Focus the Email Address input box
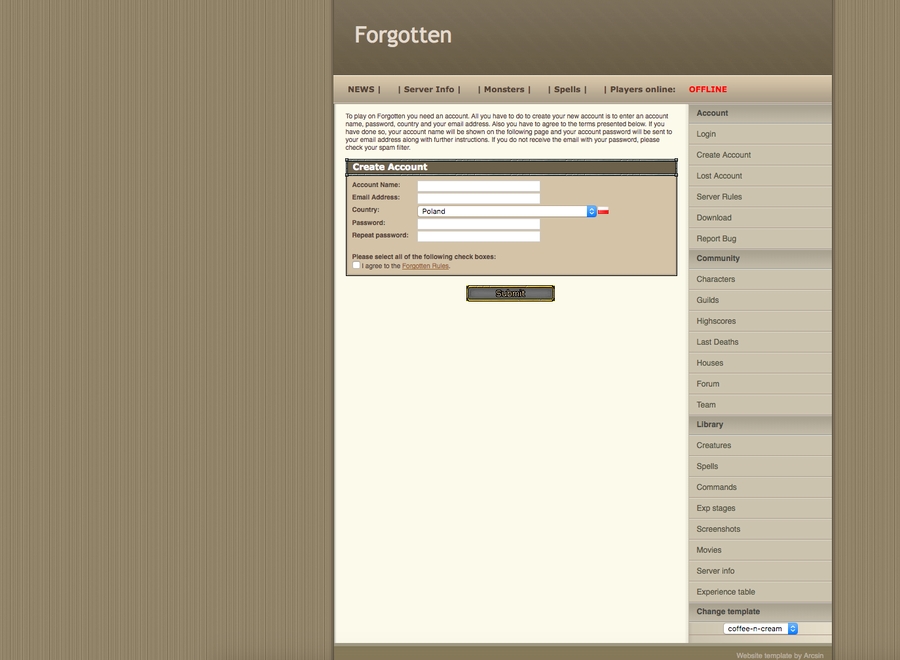The width and height of the screenshot is (900, 660). (x=478, y=198)
